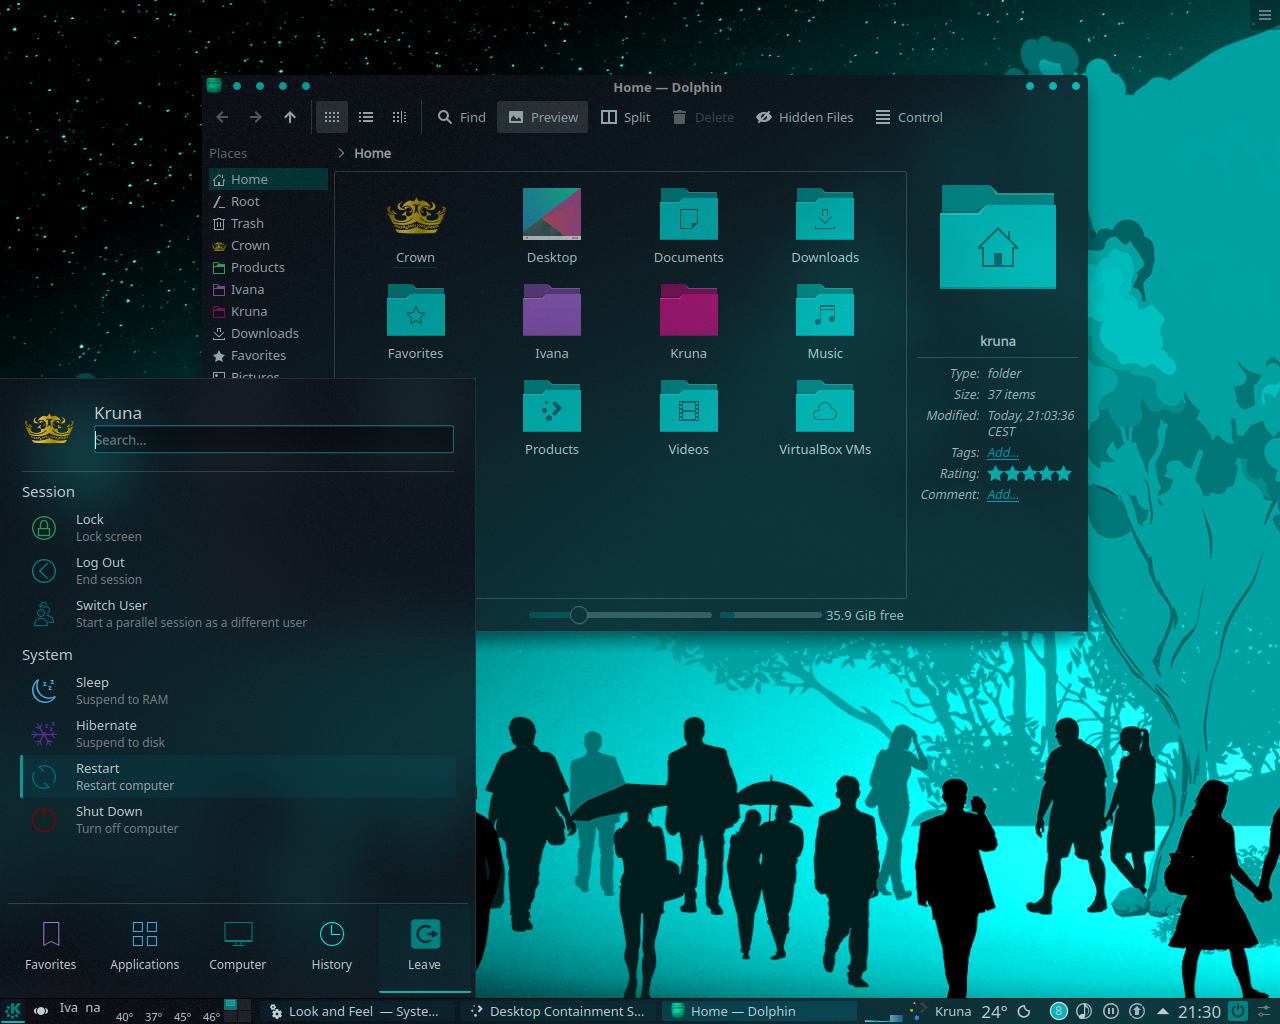
Task: Open Find search in Dolphin toolbar
Action: pyautogui.click(x=460, y=117)
